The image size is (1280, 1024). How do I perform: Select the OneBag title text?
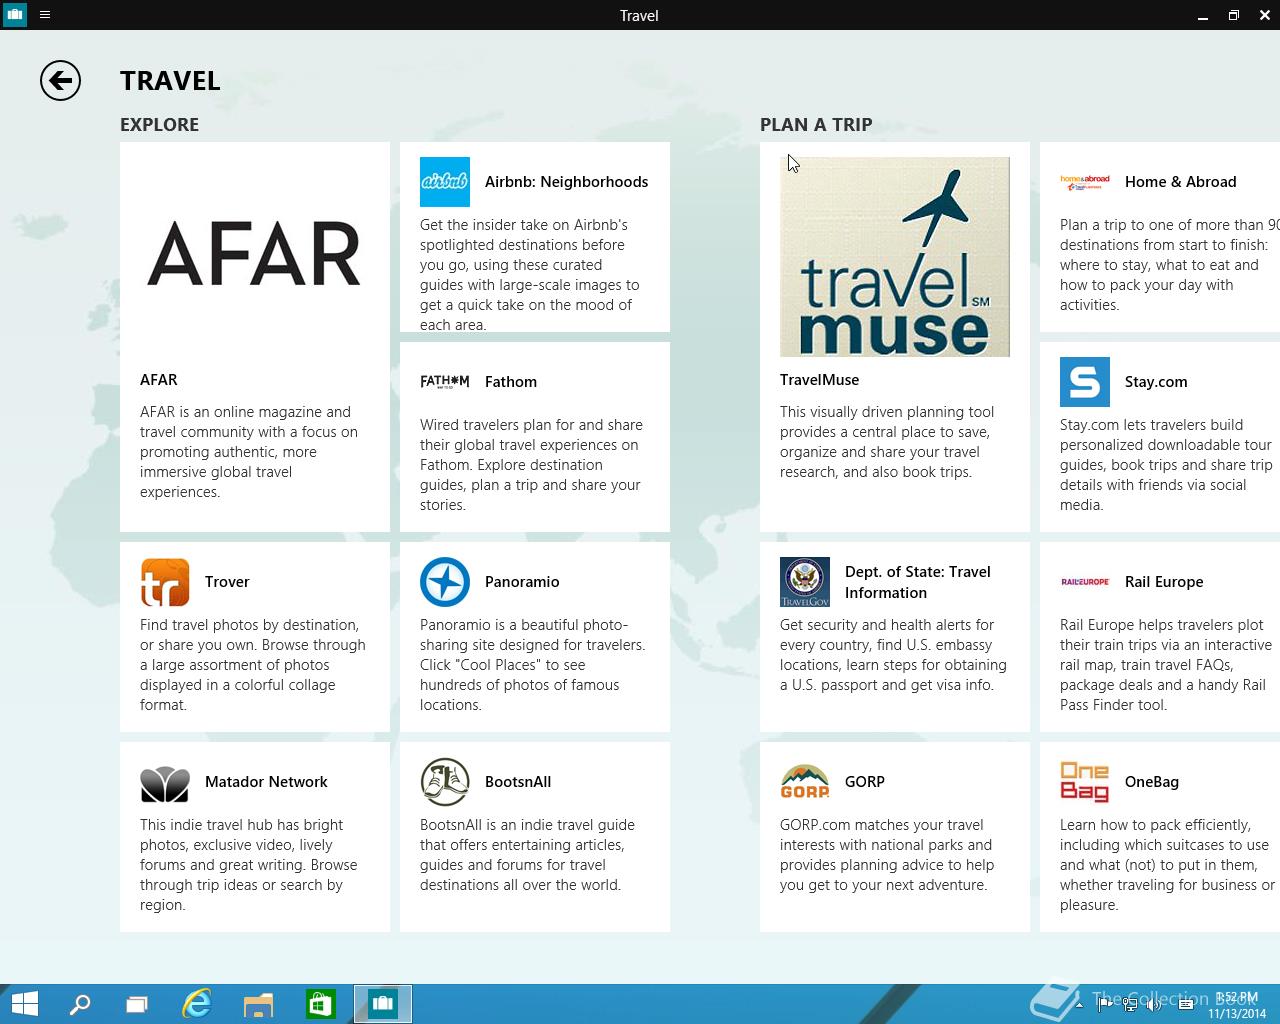(1152, 782)
